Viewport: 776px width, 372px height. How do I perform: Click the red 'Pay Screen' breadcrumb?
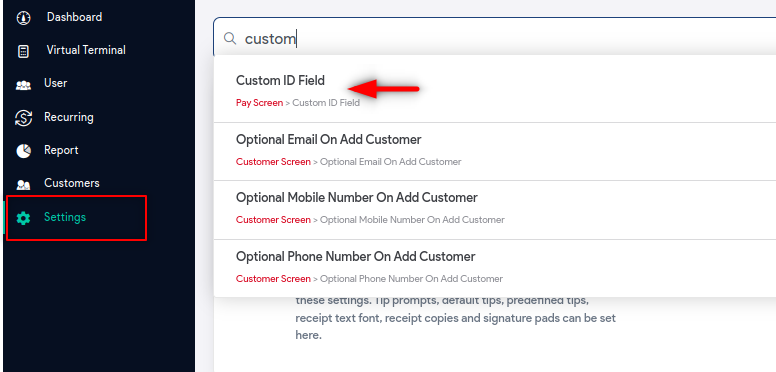pos(259,103)
